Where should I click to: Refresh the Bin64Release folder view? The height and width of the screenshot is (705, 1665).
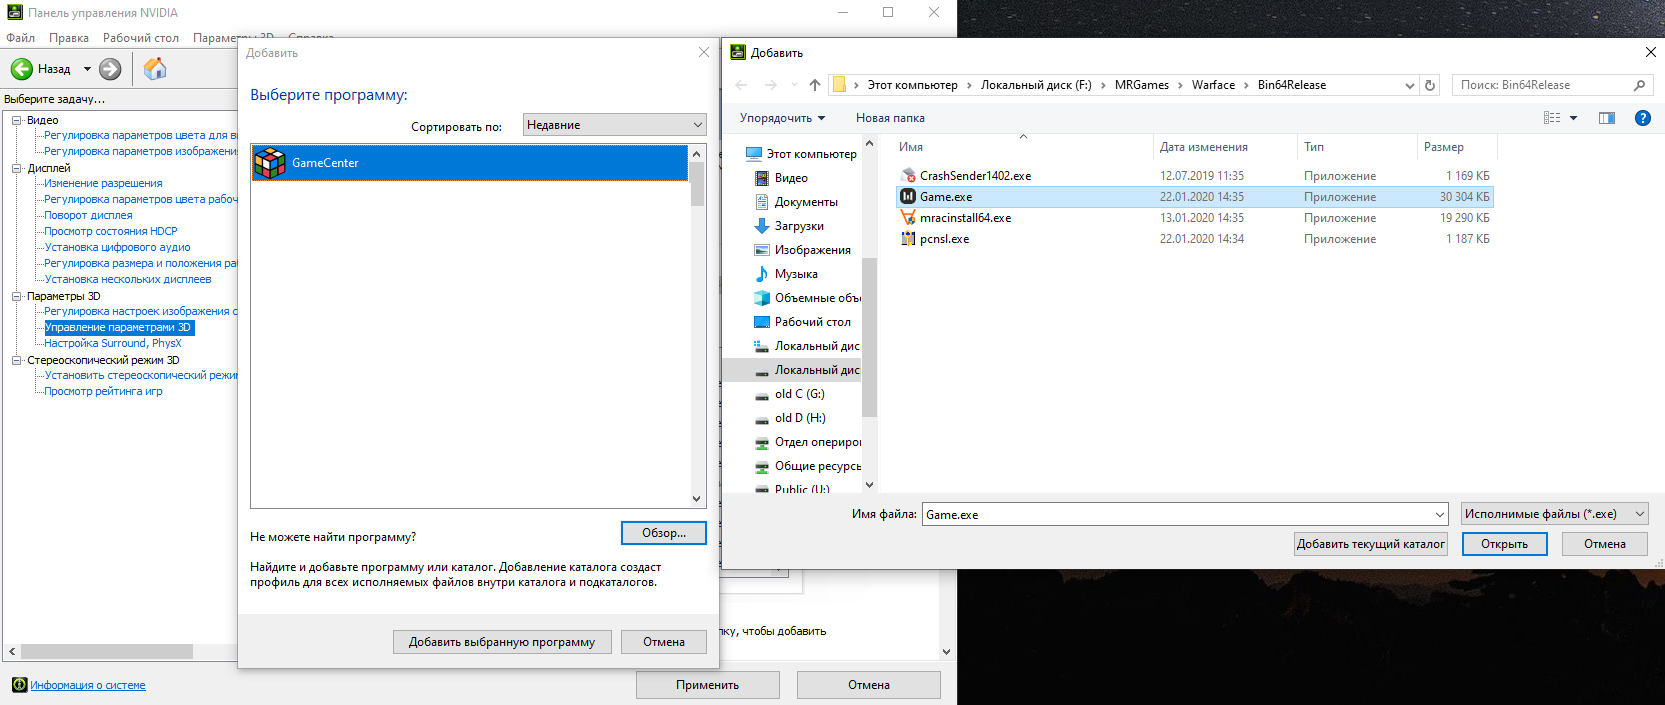click(1430, 85)
